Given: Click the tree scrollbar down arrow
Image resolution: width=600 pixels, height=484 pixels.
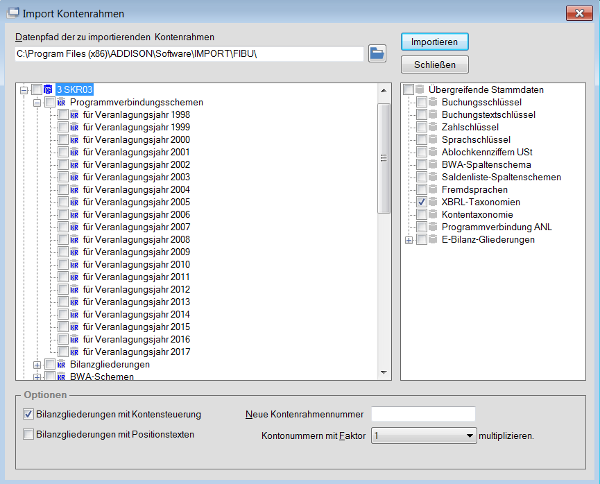Looking at the screenshot, I should 384,372.
